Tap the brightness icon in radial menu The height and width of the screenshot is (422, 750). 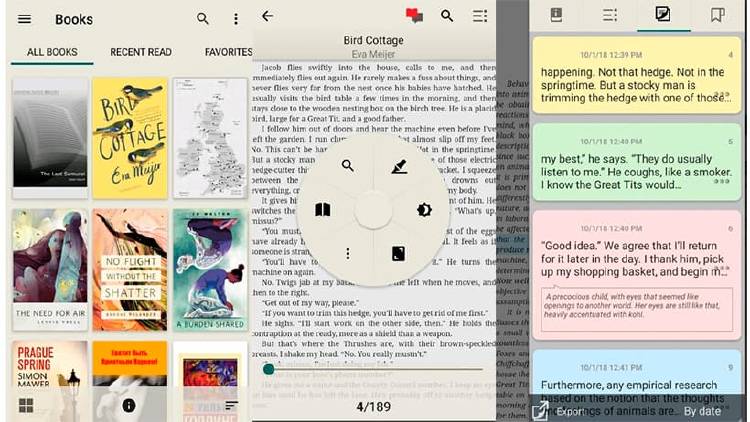click(424, 210)
